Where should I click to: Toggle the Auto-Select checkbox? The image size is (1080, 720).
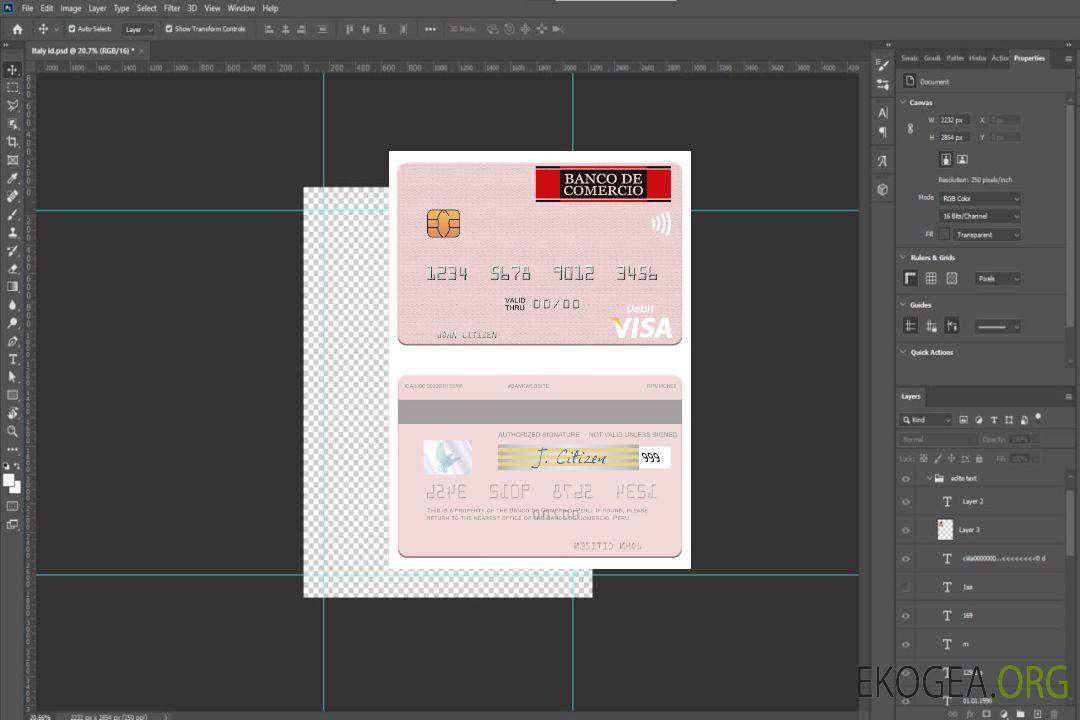pos(72,29)
